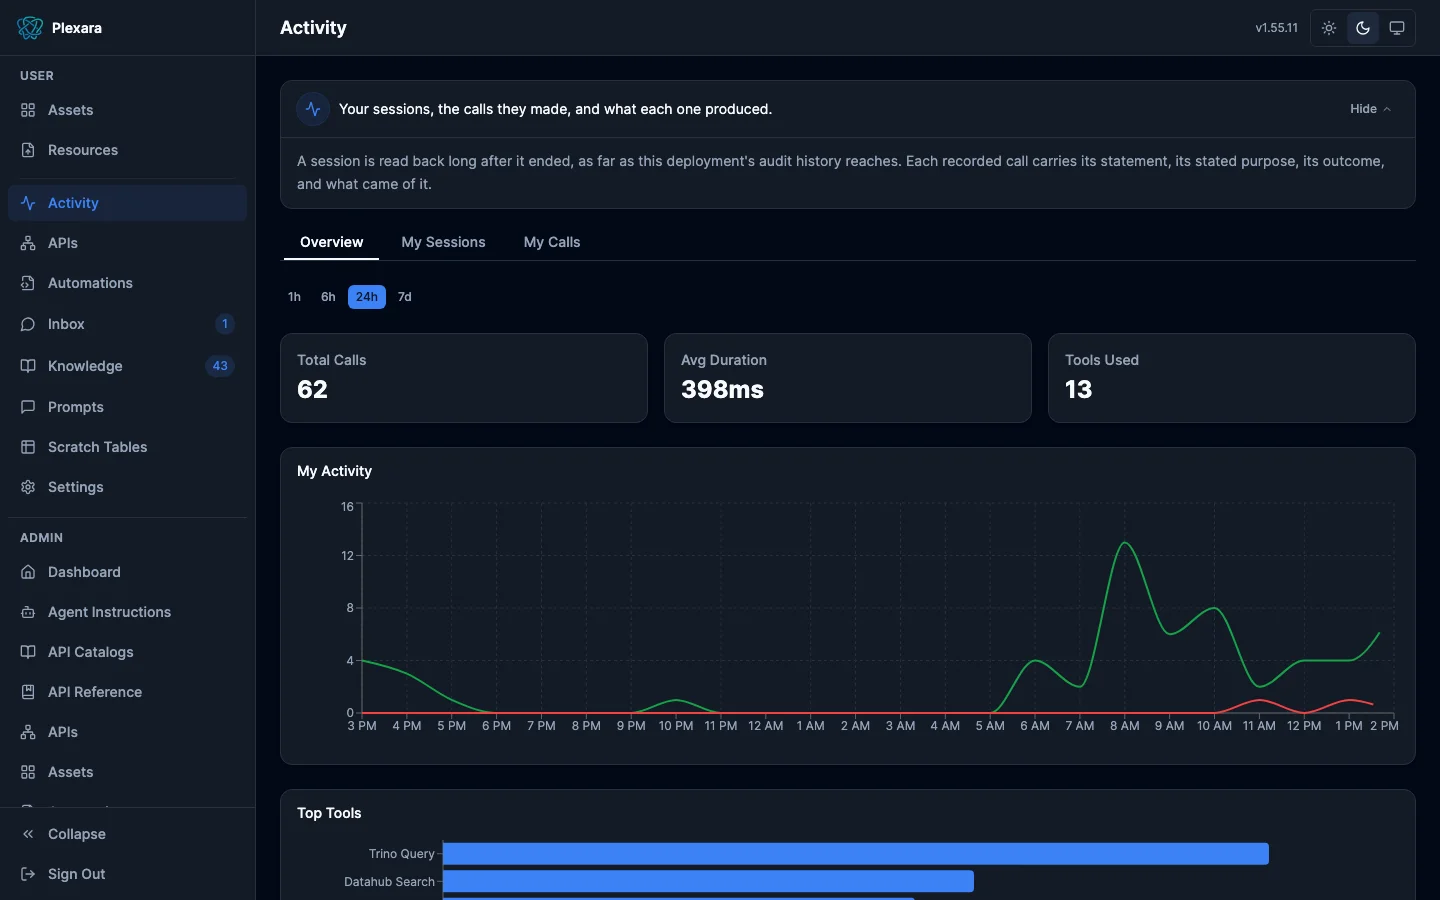Viewport: 1440px width, 900px height.
Task: Click the Avg Duration value 398ms
Action: click(x=722, y=390)
